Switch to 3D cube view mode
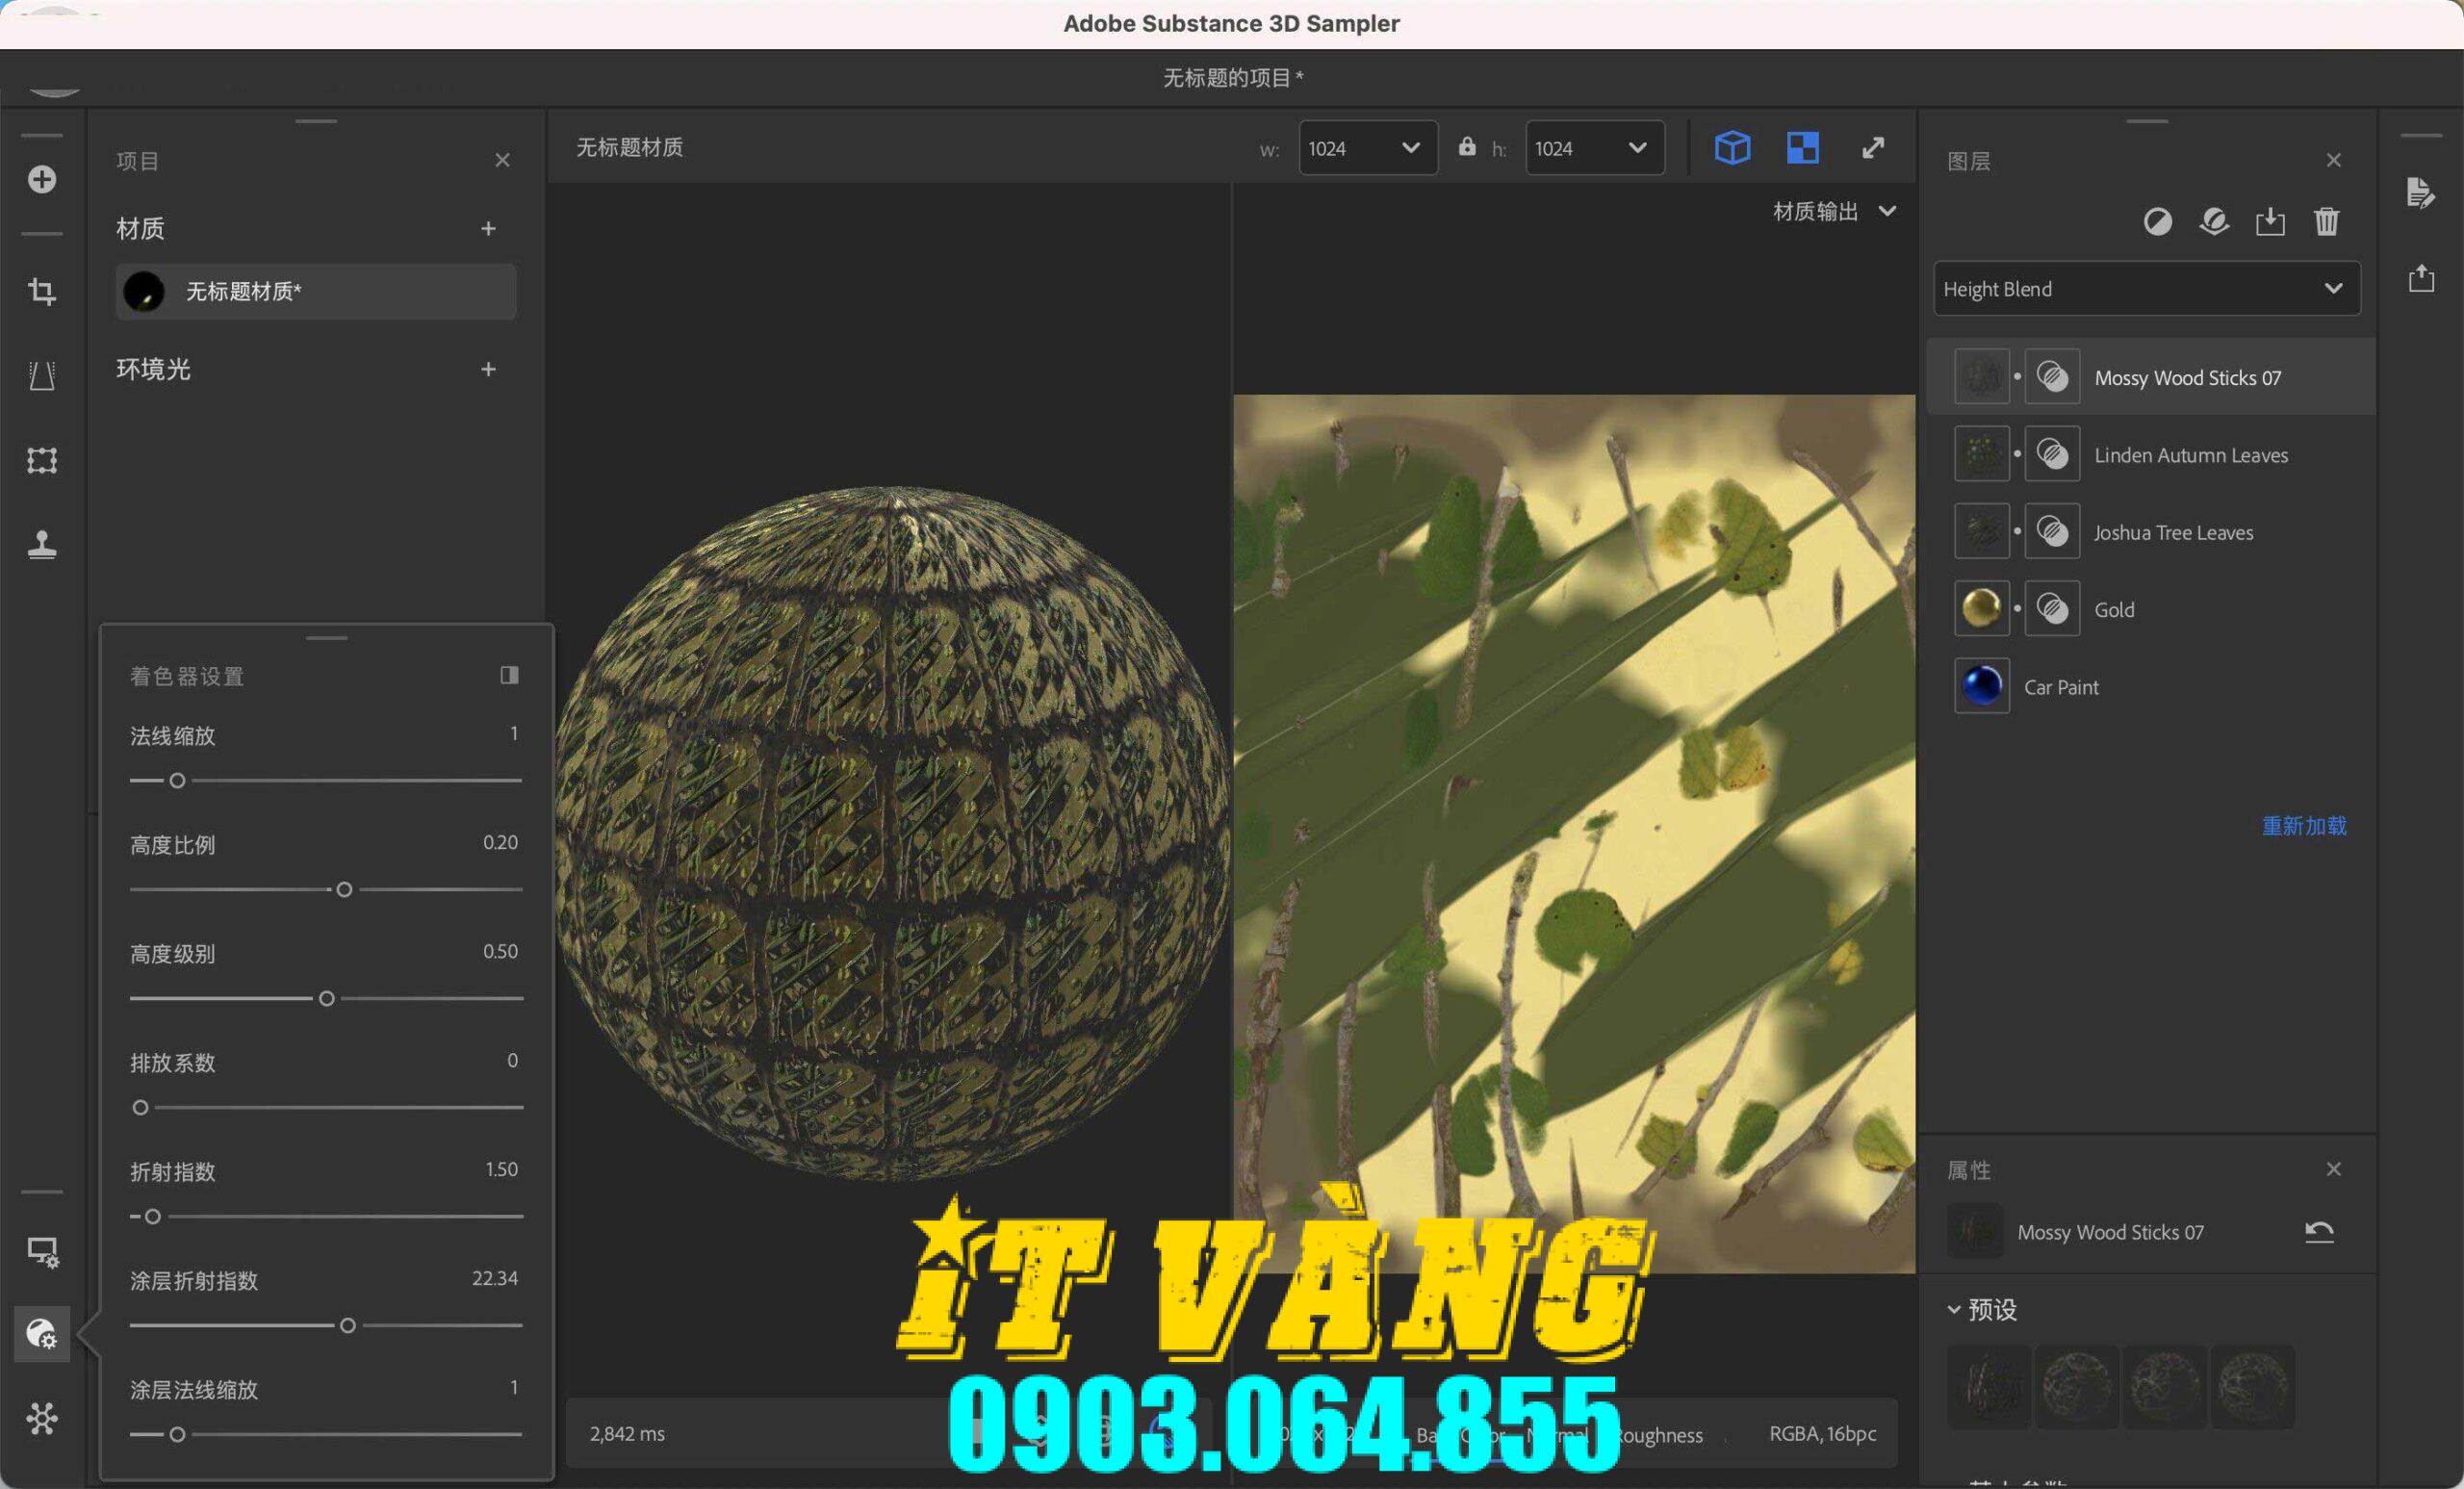The width and height of the screenshot is (2464, 1489). coord(1732,147)
